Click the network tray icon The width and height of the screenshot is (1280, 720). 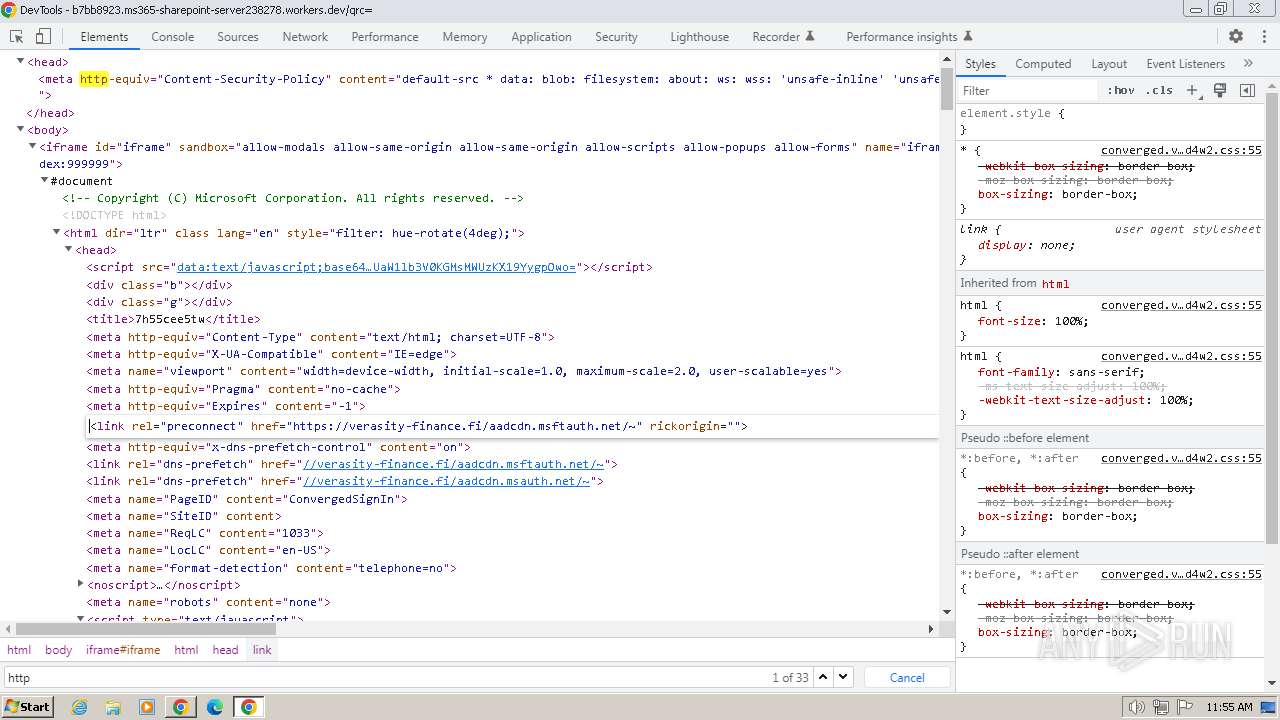pos(1161,707)
